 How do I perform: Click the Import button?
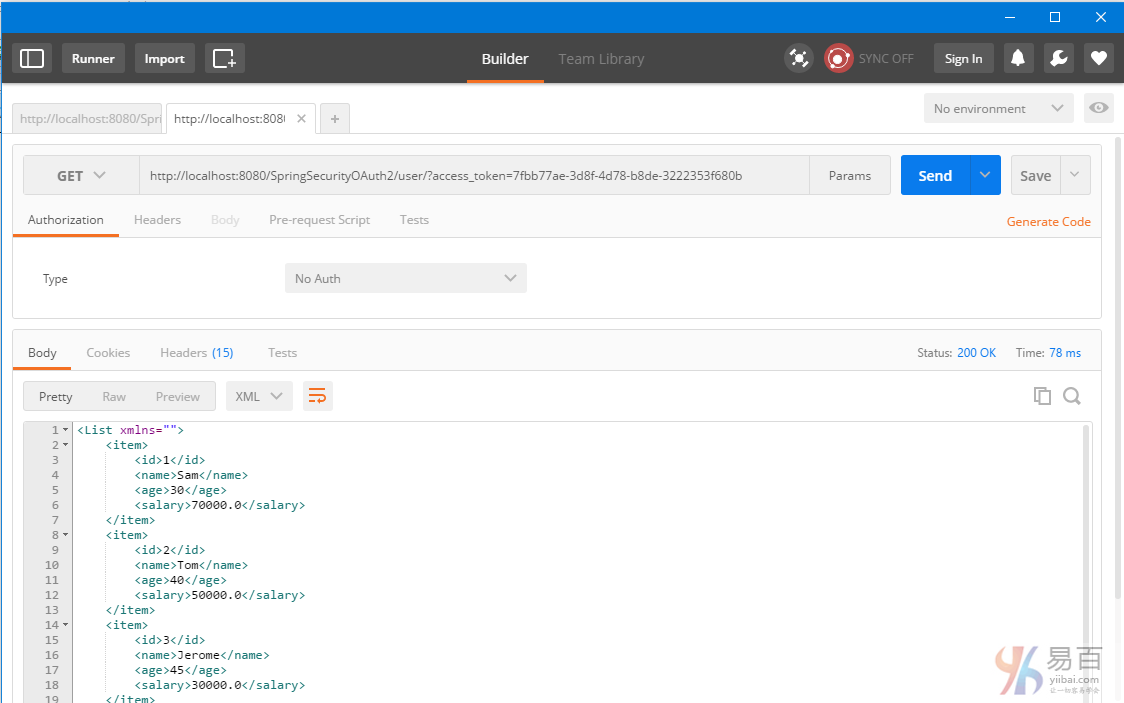(164, 58)
